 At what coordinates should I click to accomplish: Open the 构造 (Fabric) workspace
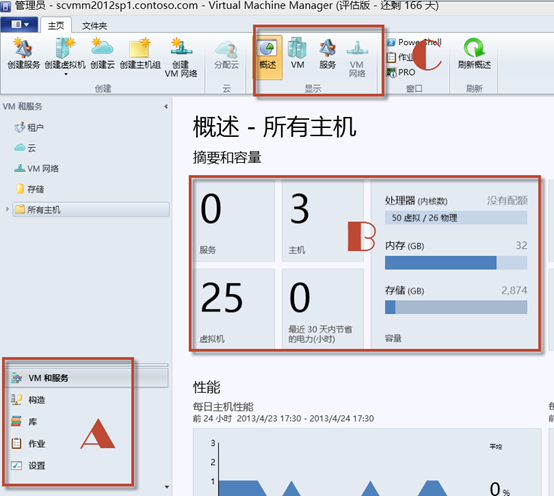[x=28, y=400]
